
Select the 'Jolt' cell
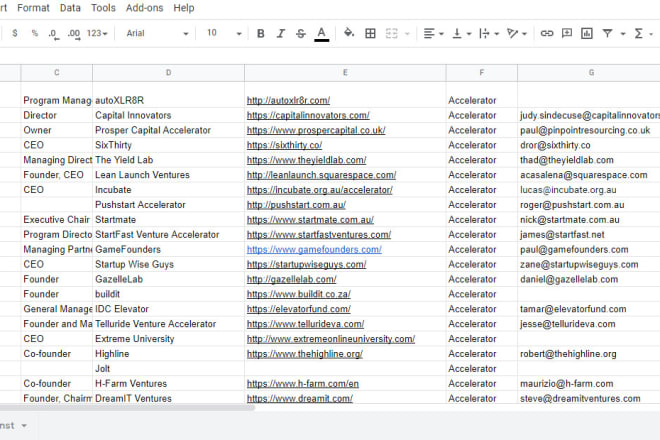pos(168,369)
